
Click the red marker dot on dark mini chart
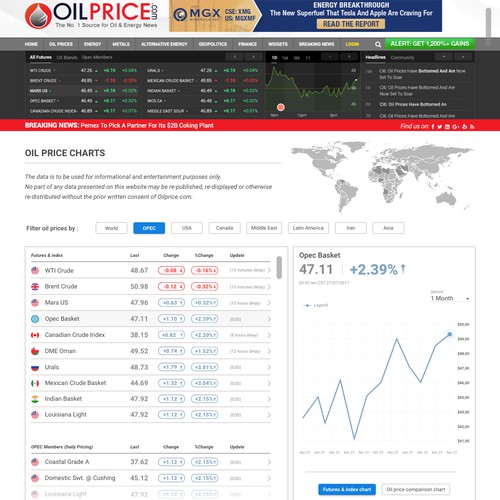[281, 107]
